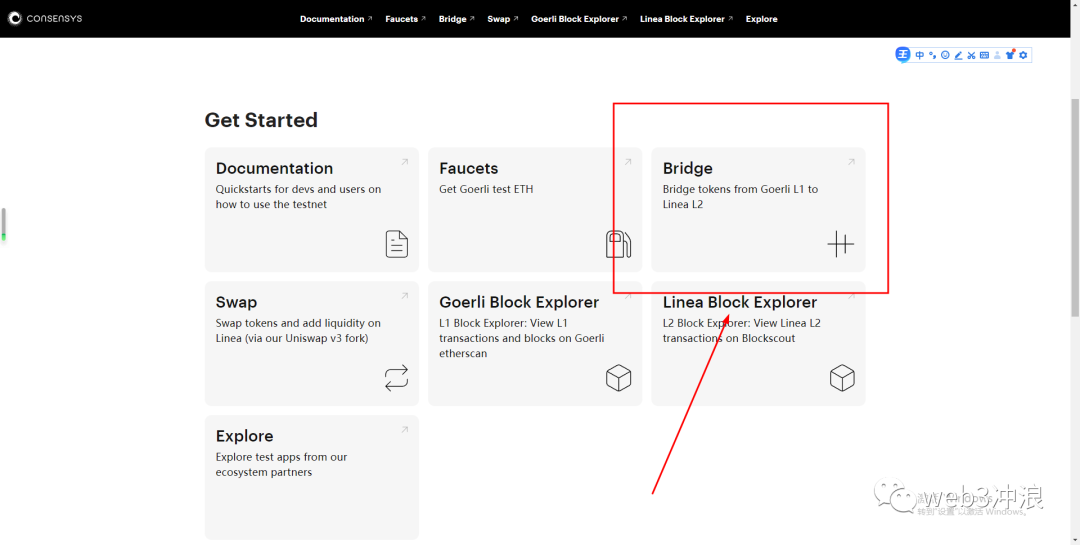Image resolution: width=1080 pixels, height=545 pixels.
Task: Open emoji panel in IME toolbar
Action: [x=945, y=55]
